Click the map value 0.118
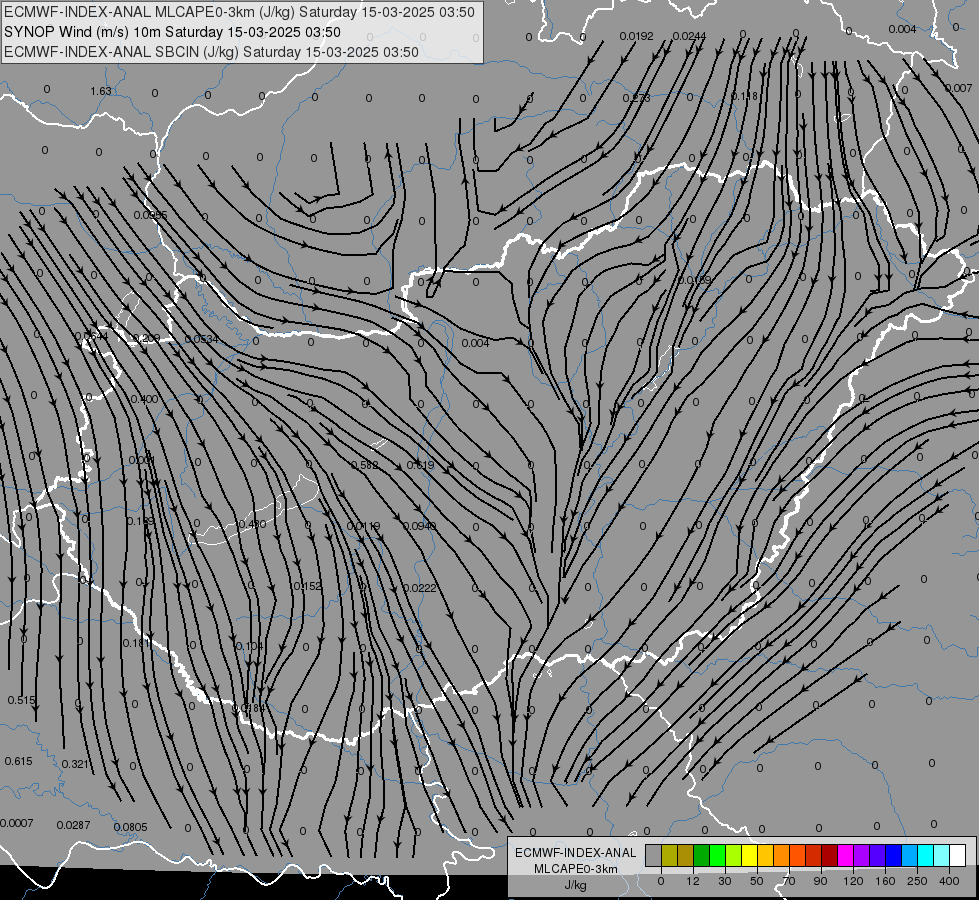The width and height of the screenshot is (979, 900). tap(744, 96)
